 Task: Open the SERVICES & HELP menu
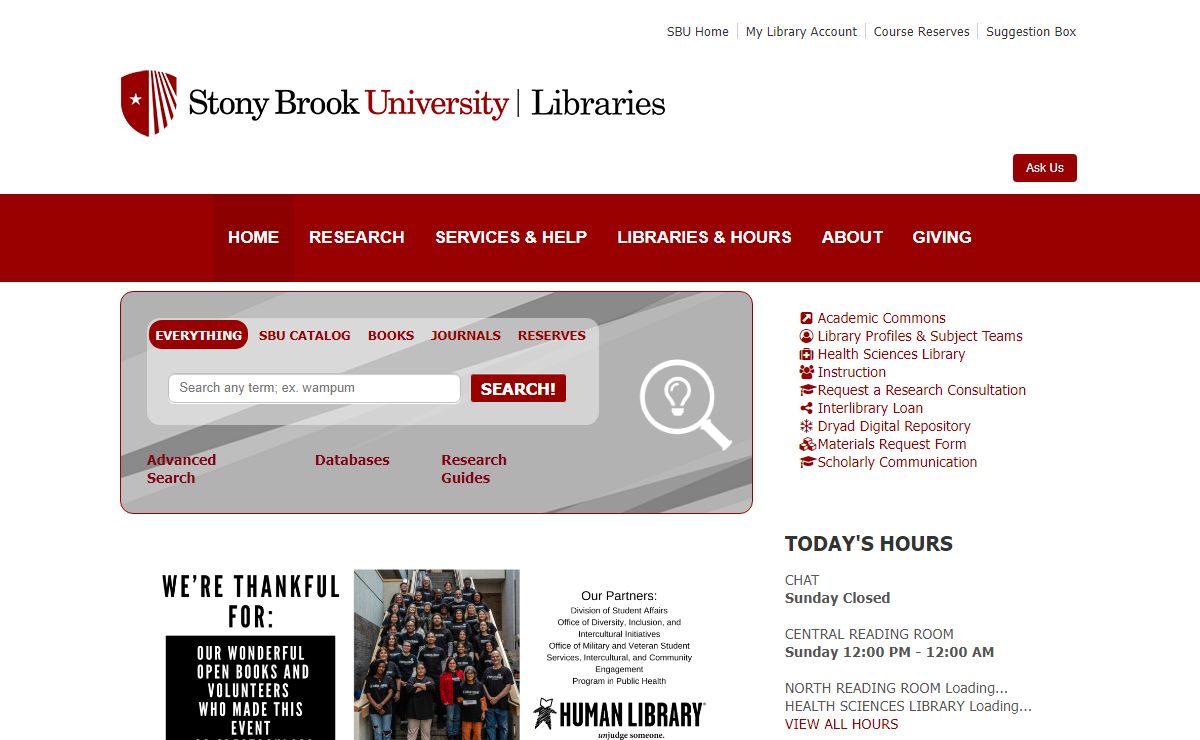[x=511, y=237]
